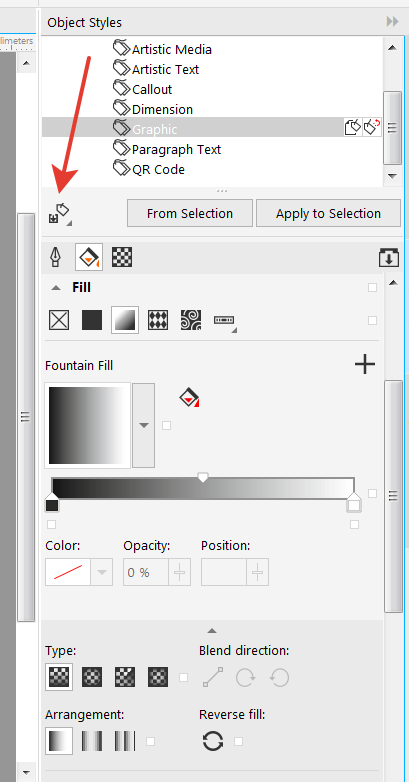Open the New Style Set flyout icon

pyautogui.click(x=60, y=213)
